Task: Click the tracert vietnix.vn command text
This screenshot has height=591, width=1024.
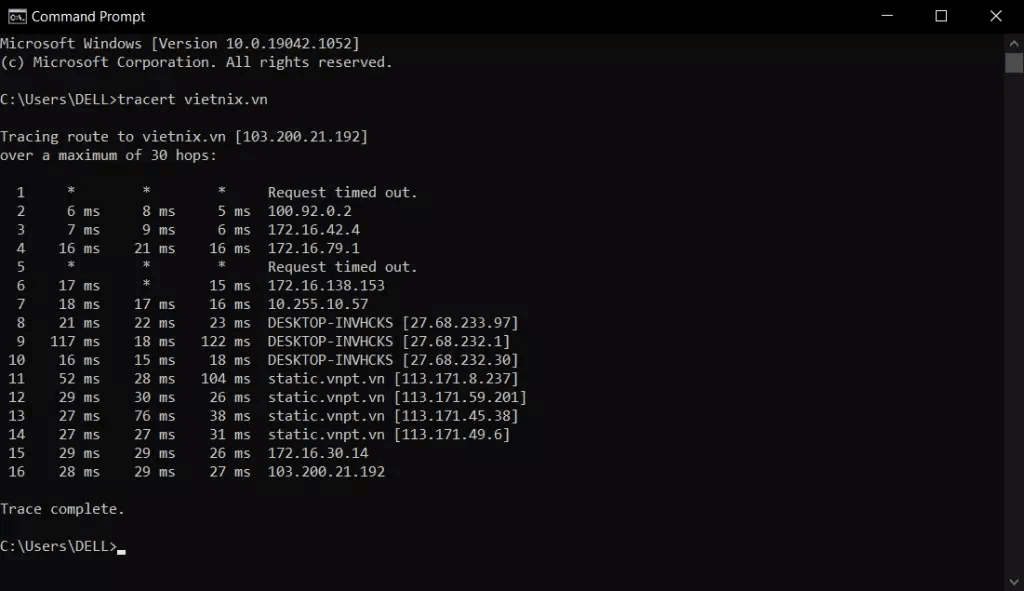Action: (x=193, y=99)
